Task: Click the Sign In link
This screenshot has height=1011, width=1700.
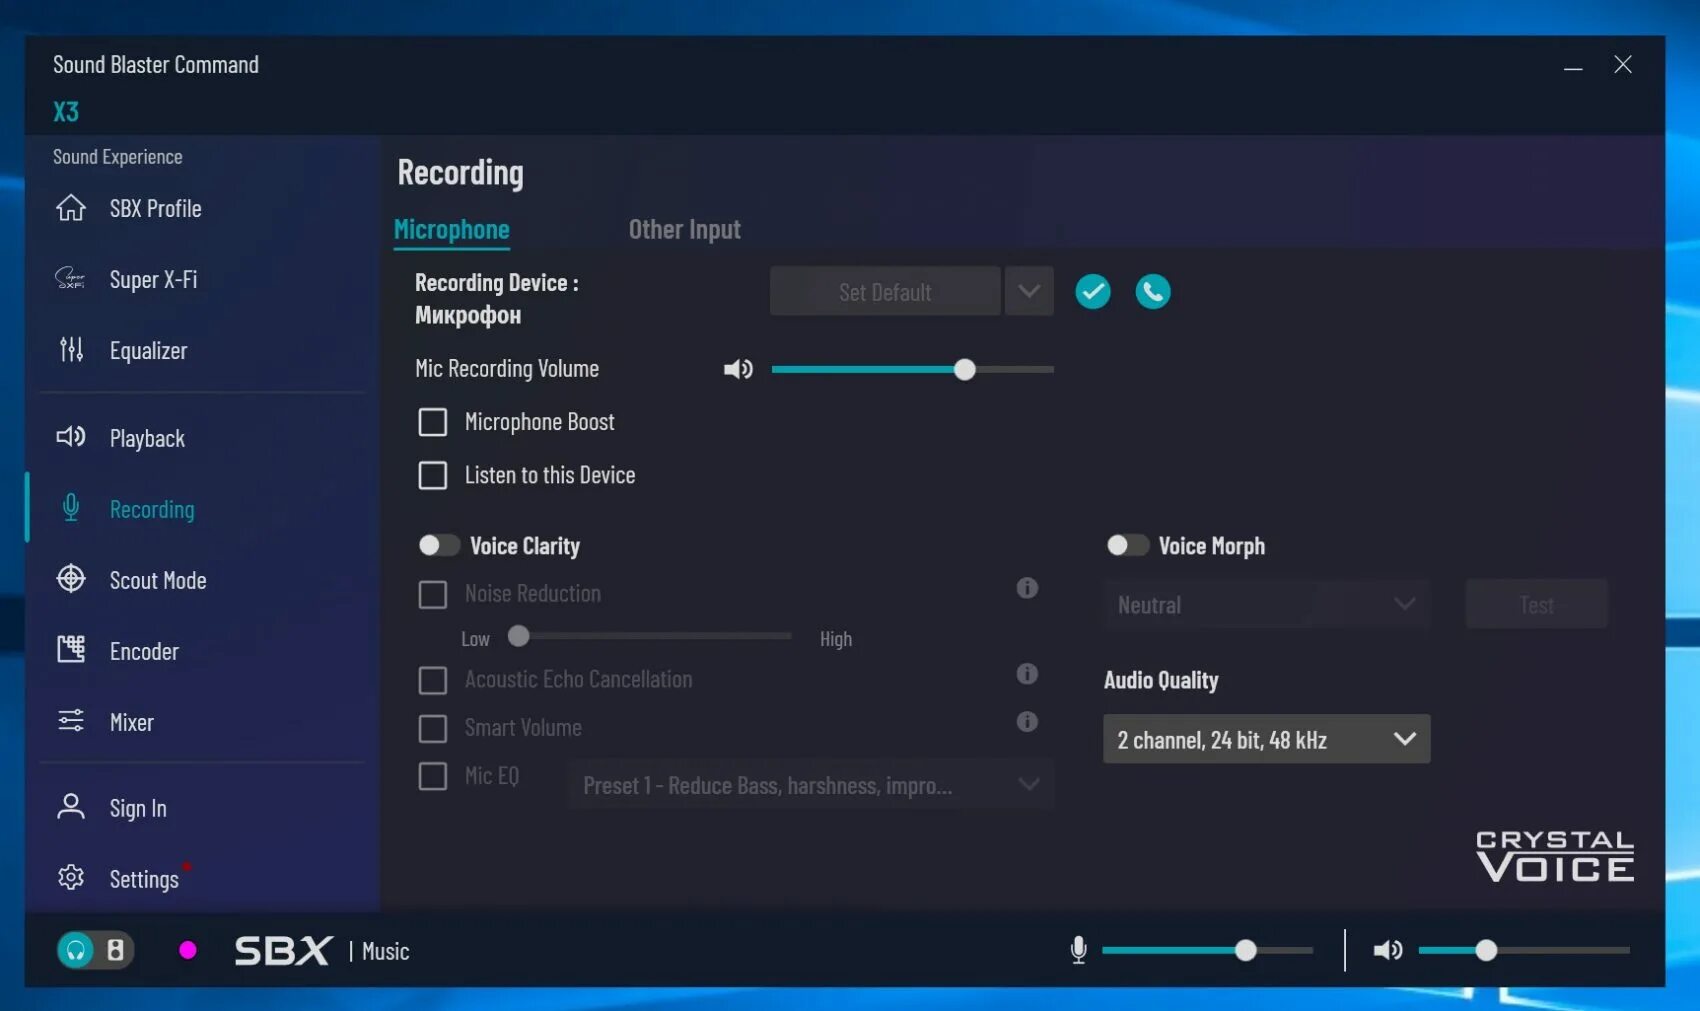Action: tap(138, 808)
